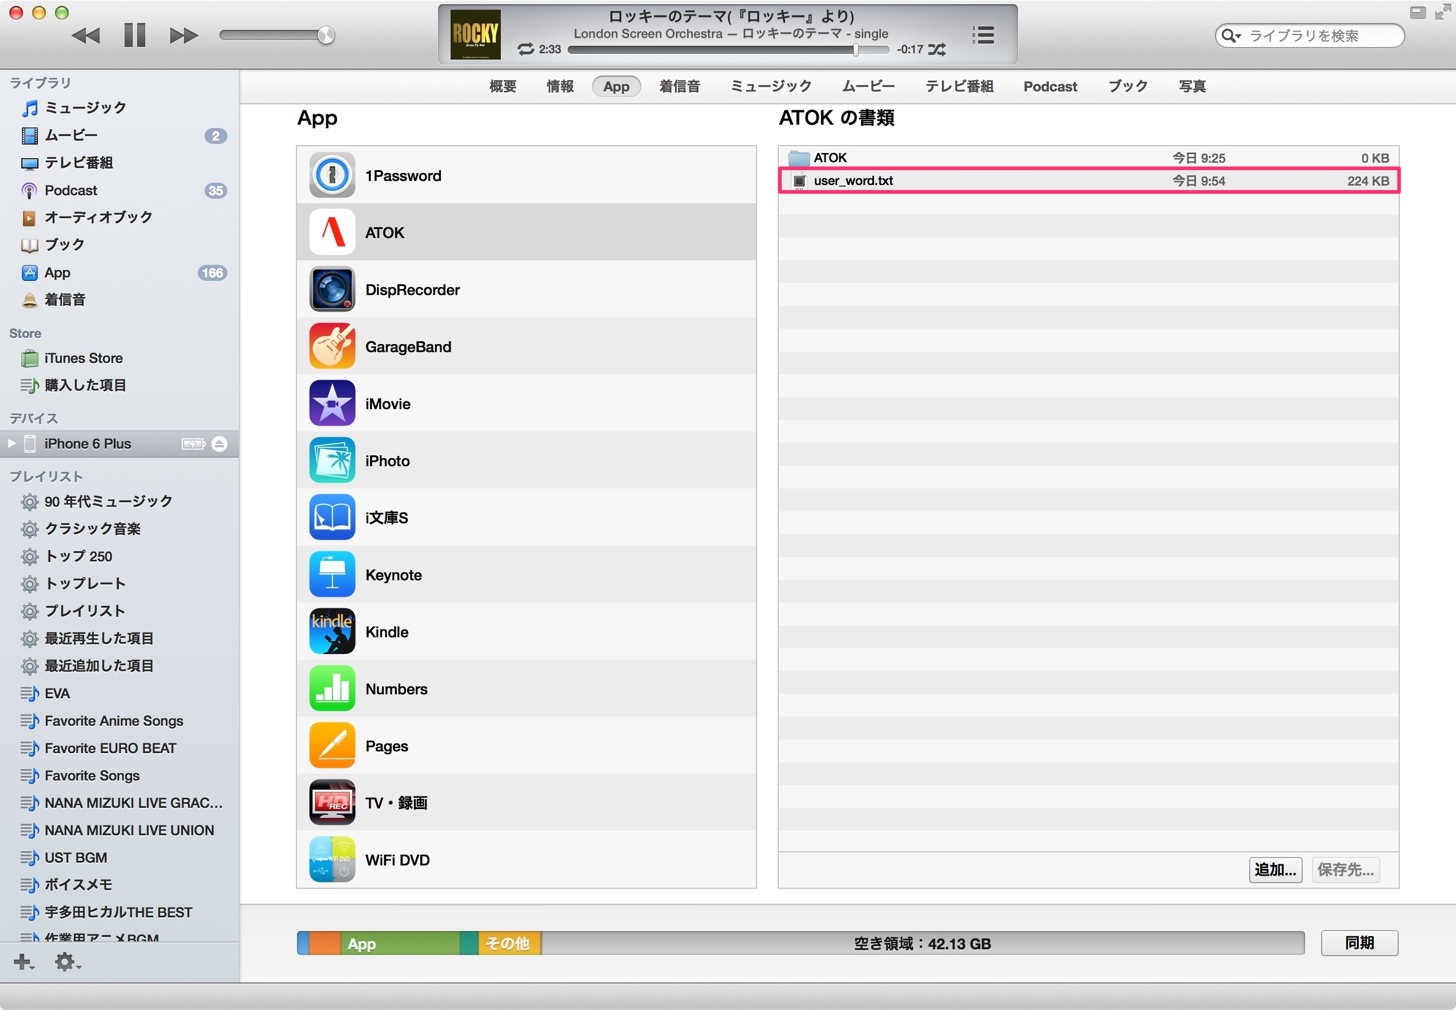Open search options magnifier dropdown
The image size is (1456, 1010).
point(1231,35)
